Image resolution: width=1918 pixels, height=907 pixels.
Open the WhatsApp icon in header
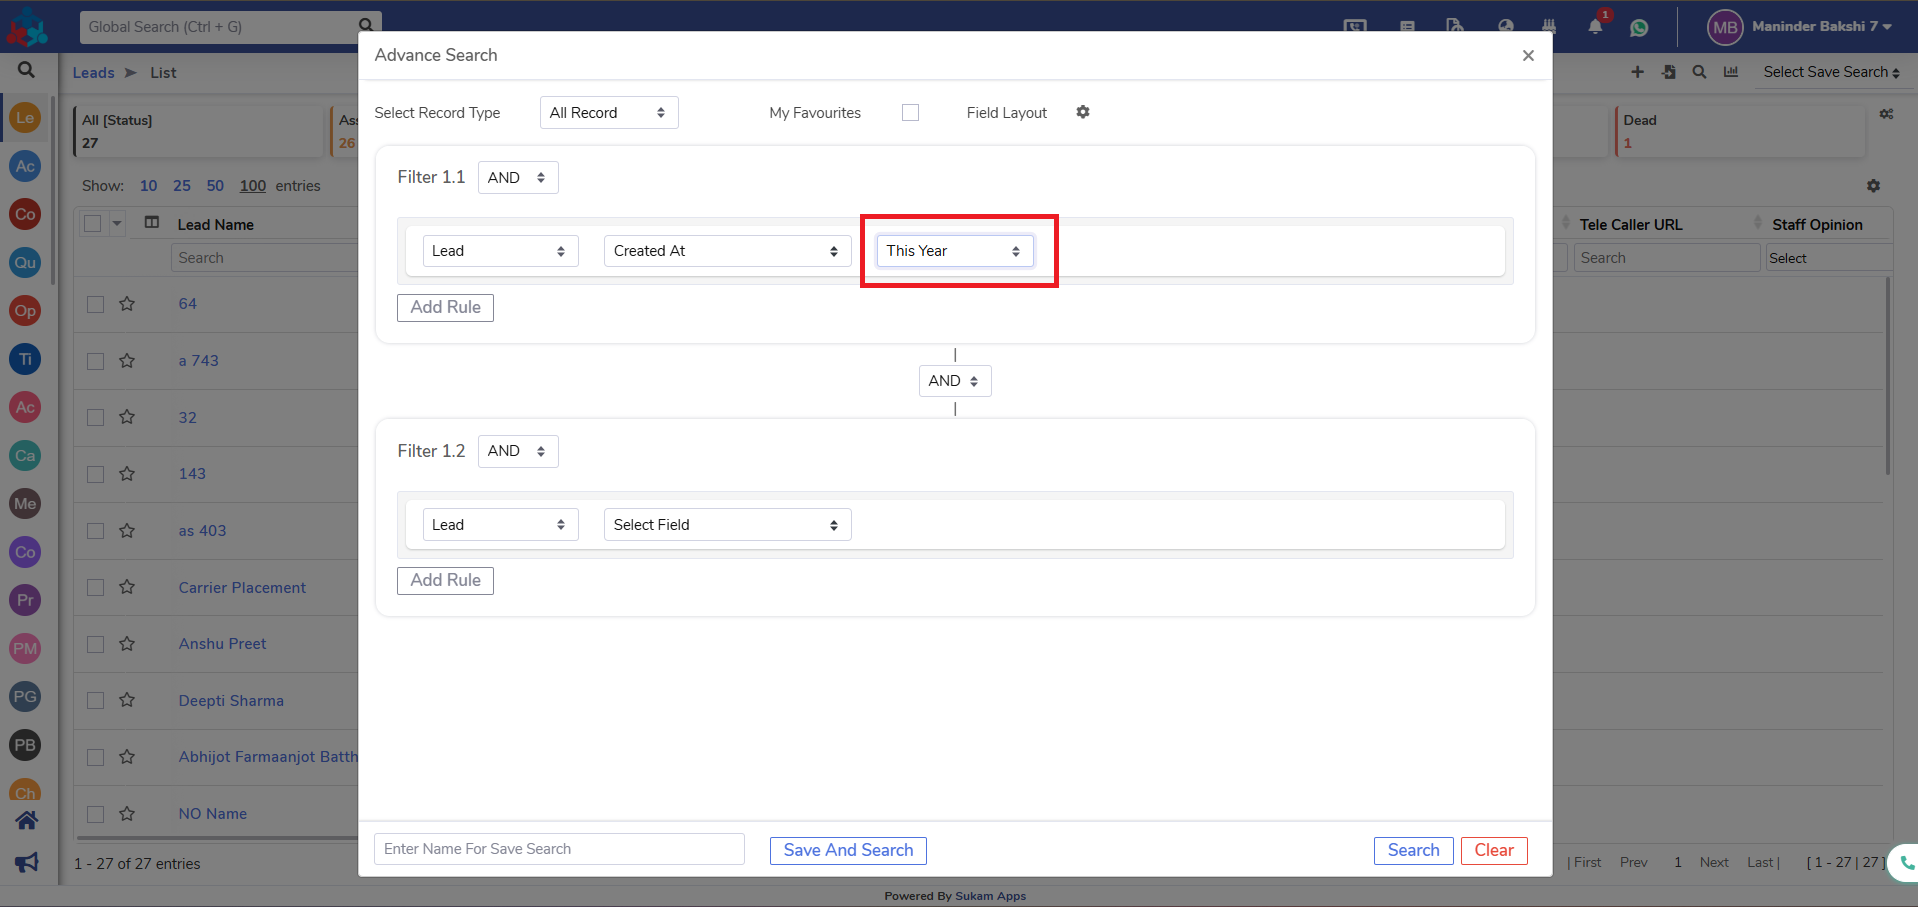(1639, 28)
